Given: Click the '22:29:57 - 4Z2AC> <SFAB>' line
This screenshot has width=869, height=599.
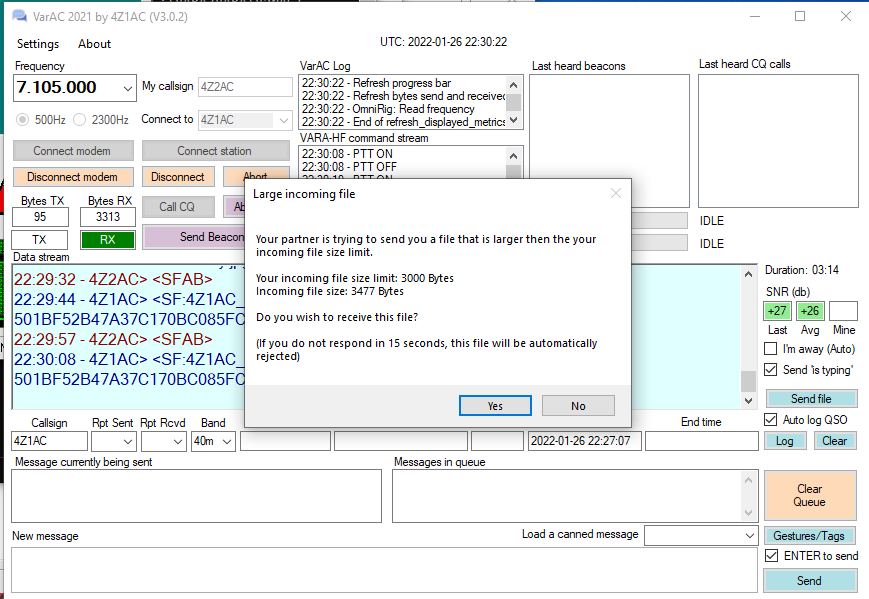Looking at the screenshot, I should coord(113,339).
